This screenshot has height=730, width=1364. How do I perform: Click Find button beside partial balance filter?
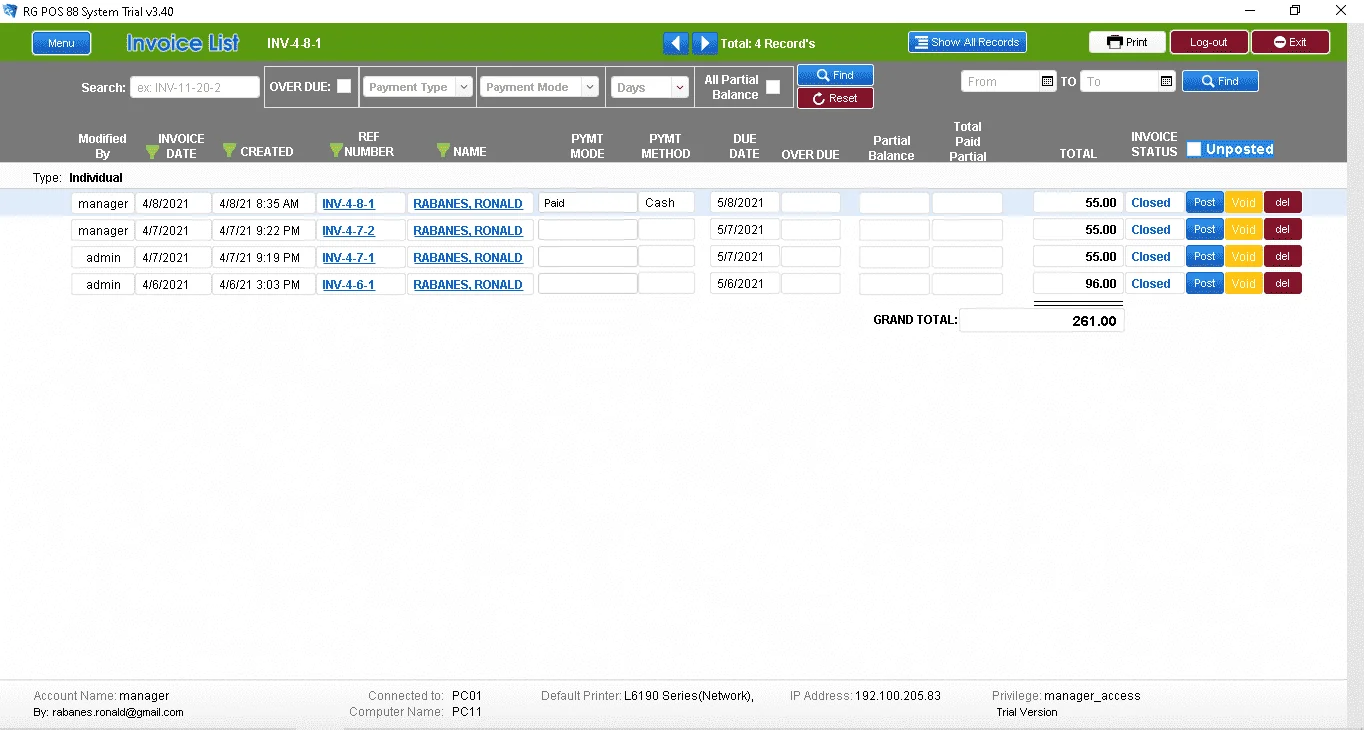[835, 75]
